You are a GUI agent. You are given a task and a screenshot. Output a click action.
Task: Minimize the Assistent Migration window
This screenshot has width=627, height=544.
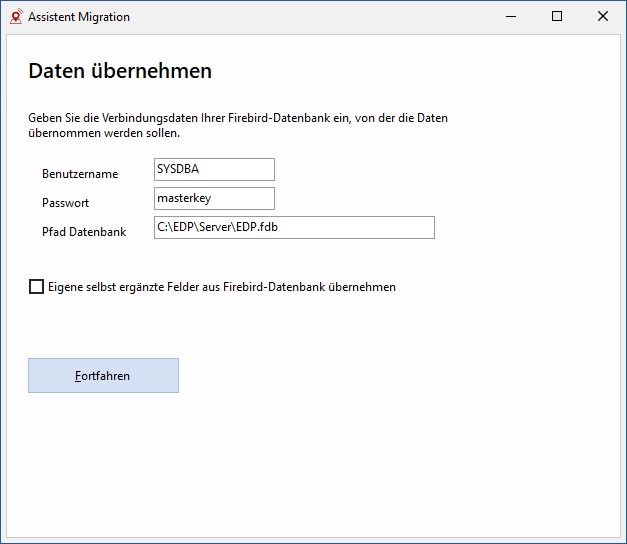coord(511,16)
